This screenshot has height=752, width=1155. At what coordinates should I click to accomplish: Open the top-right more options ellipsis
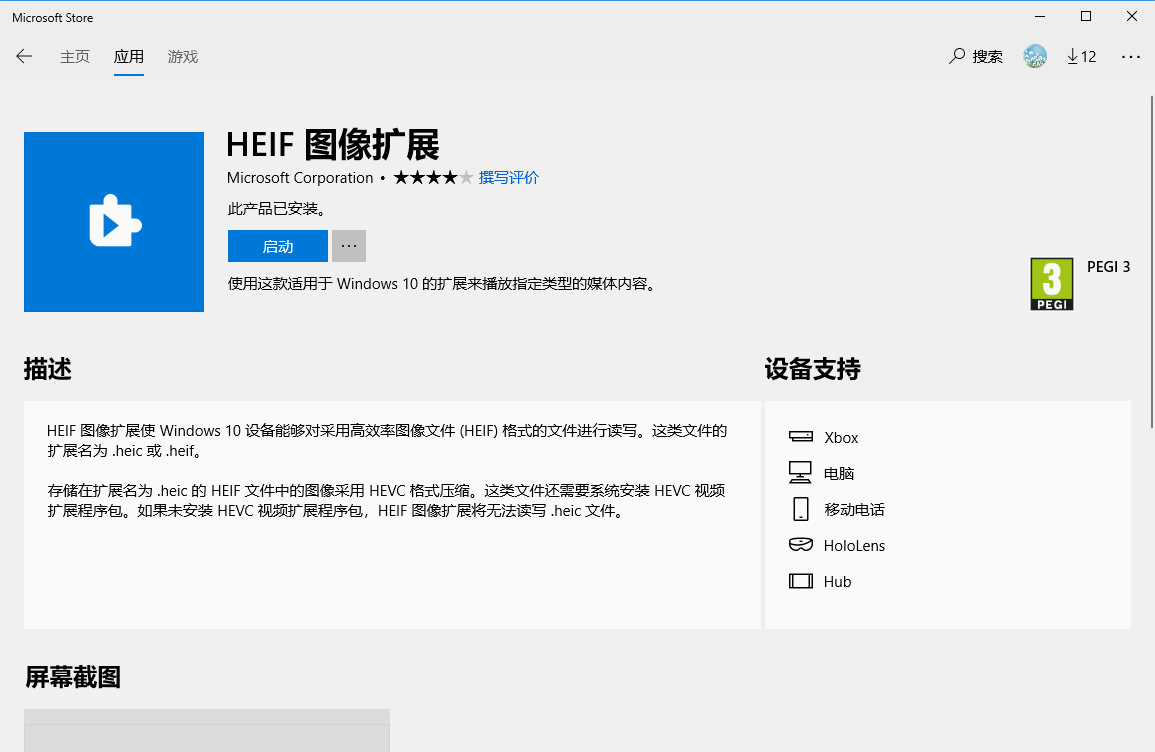pyautogui.click(x=1130, y=57)
